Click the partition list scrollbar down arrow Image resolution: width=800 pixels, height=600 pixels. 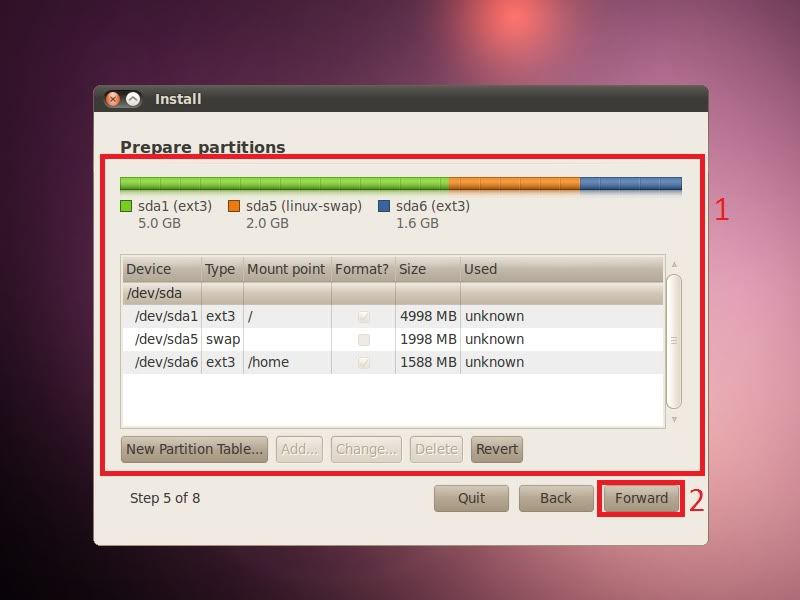(x=674, y=420)
